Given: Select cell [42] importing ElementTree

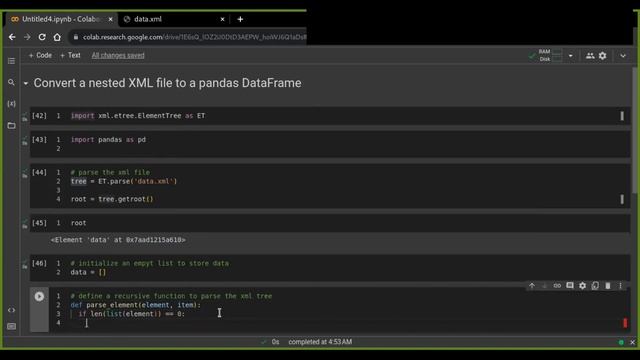Looking at the screenshot, I should pos(330,116).
